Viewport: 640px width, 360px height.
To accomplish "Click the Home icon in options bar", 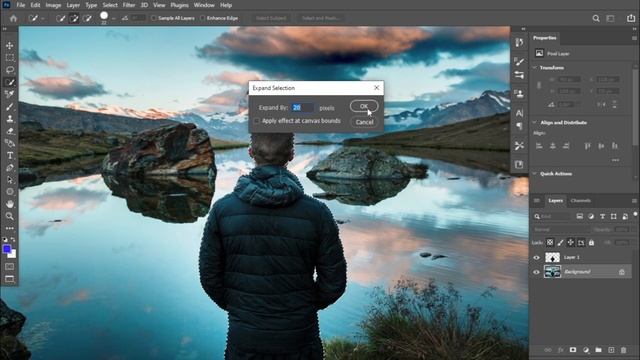I will 13,18.
